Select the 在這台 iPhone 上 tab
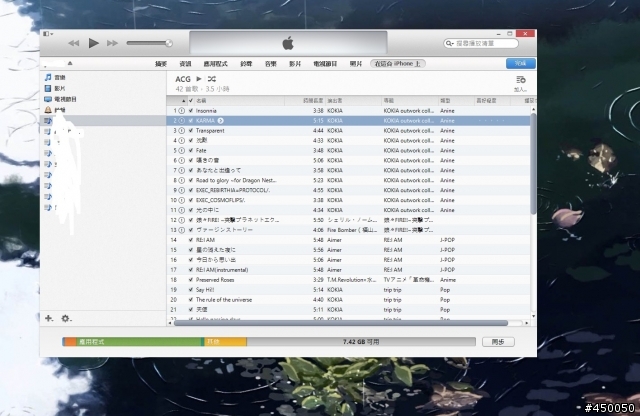 pos(398,64)
